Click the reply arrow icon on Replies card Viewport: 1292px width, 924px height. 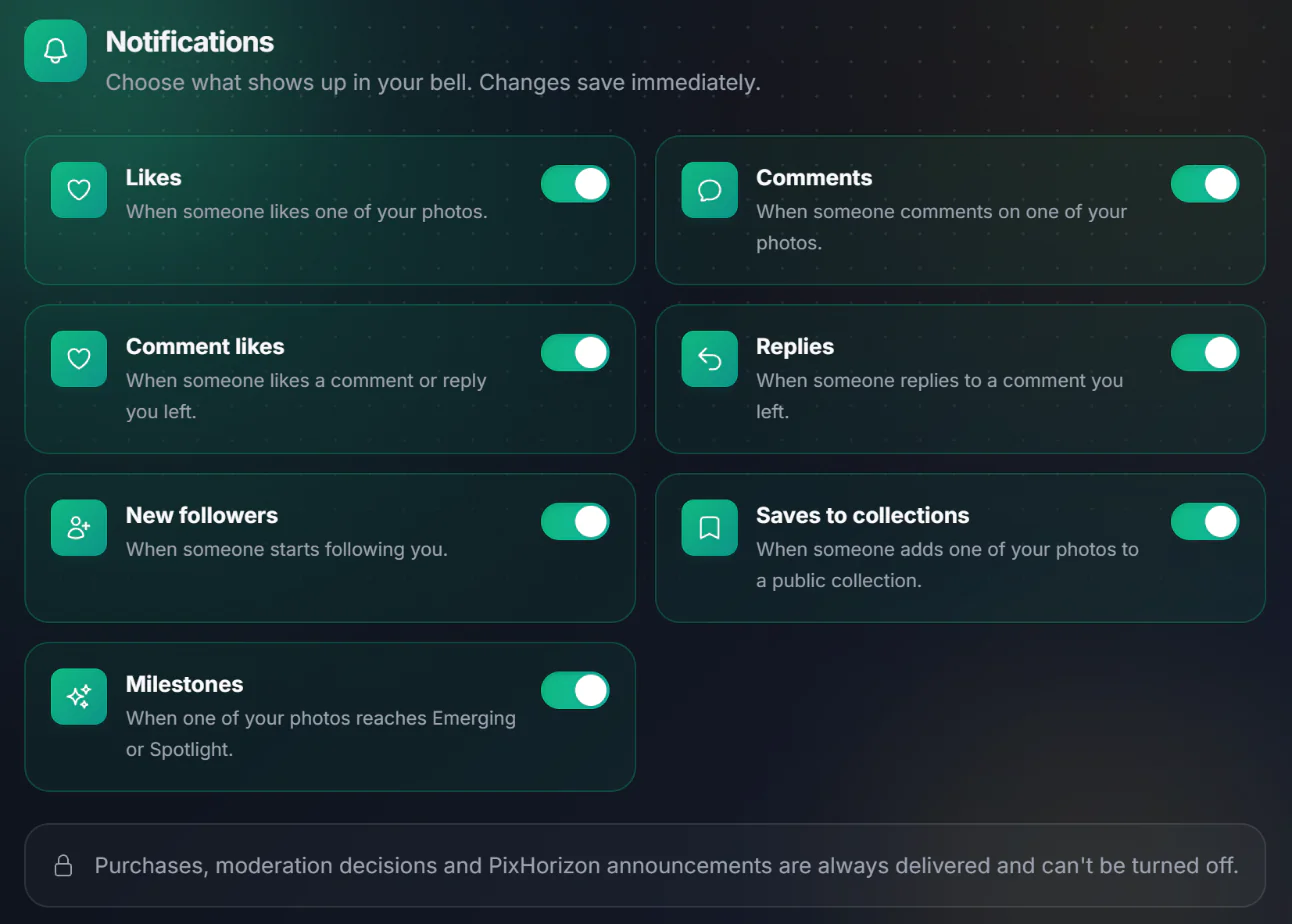(710, 359)
